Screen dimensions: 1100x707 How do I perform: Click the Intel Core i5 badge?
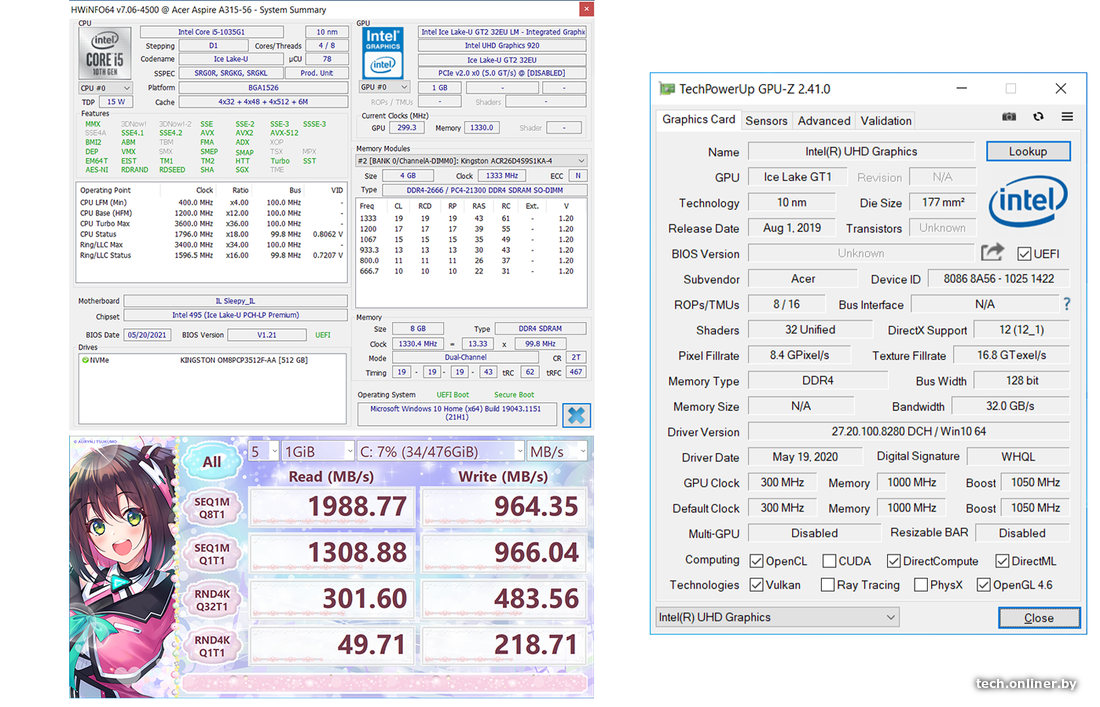tap(105, 55)
